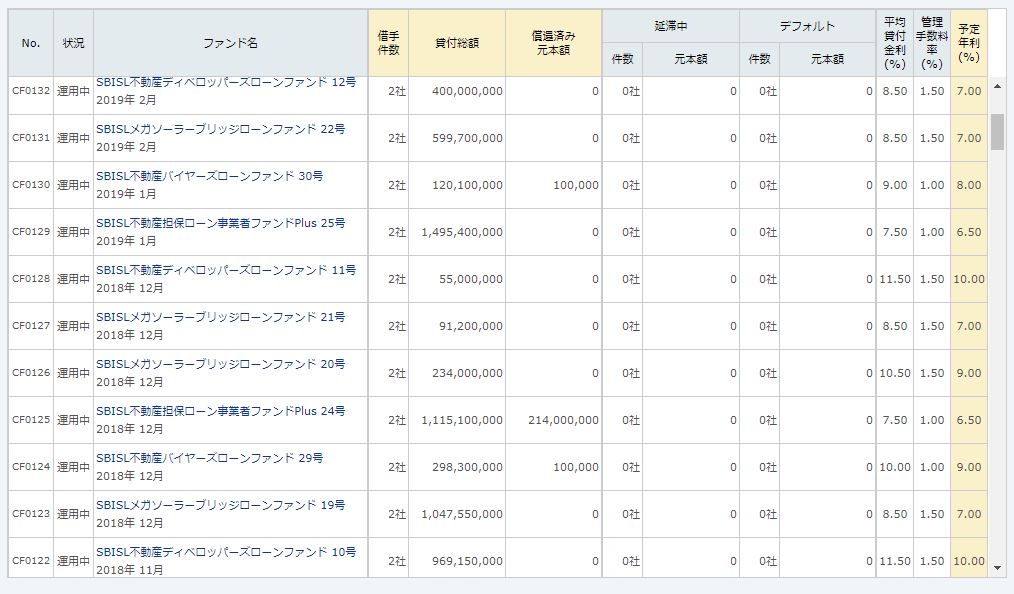Click the 平均貸付金利(%) column header
Screen dimensions: 1014x594
894,43
